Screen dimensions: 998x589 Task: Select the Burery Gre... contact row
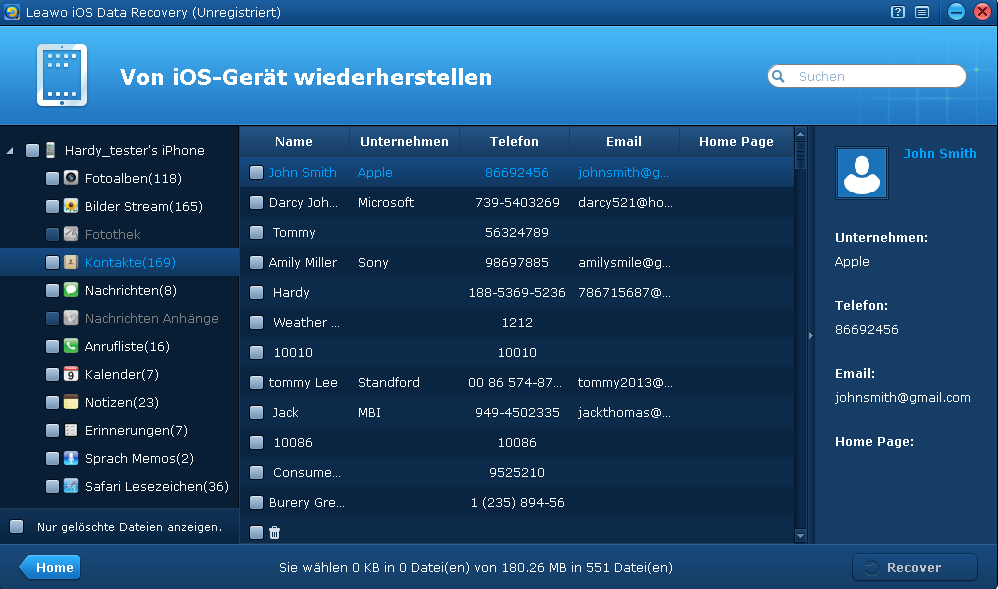[517, 502]
